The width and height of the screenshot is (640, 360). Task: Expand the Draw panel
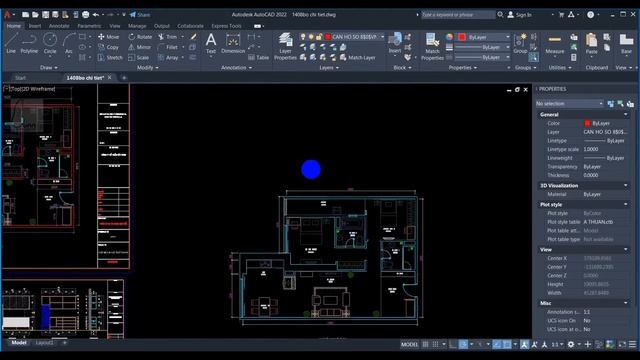click(x=49, y=68)
